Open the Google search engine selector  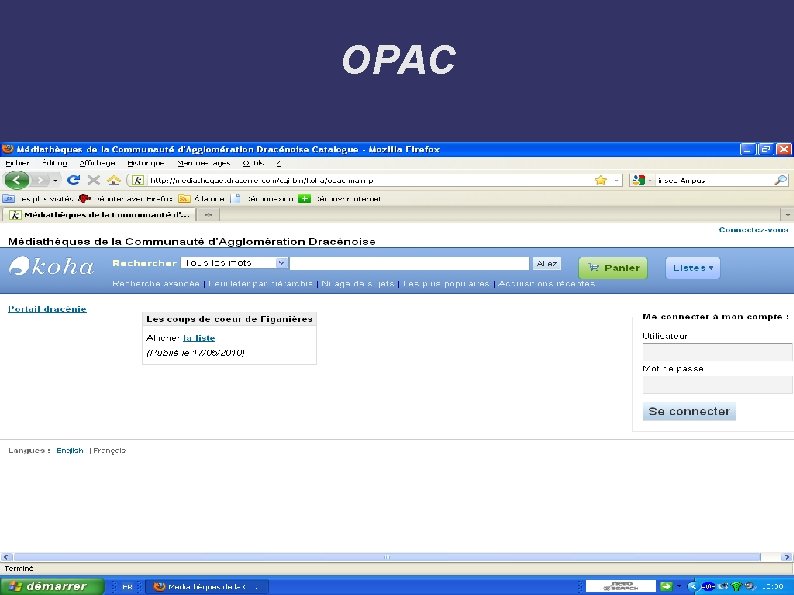click(x=641, y=180)
